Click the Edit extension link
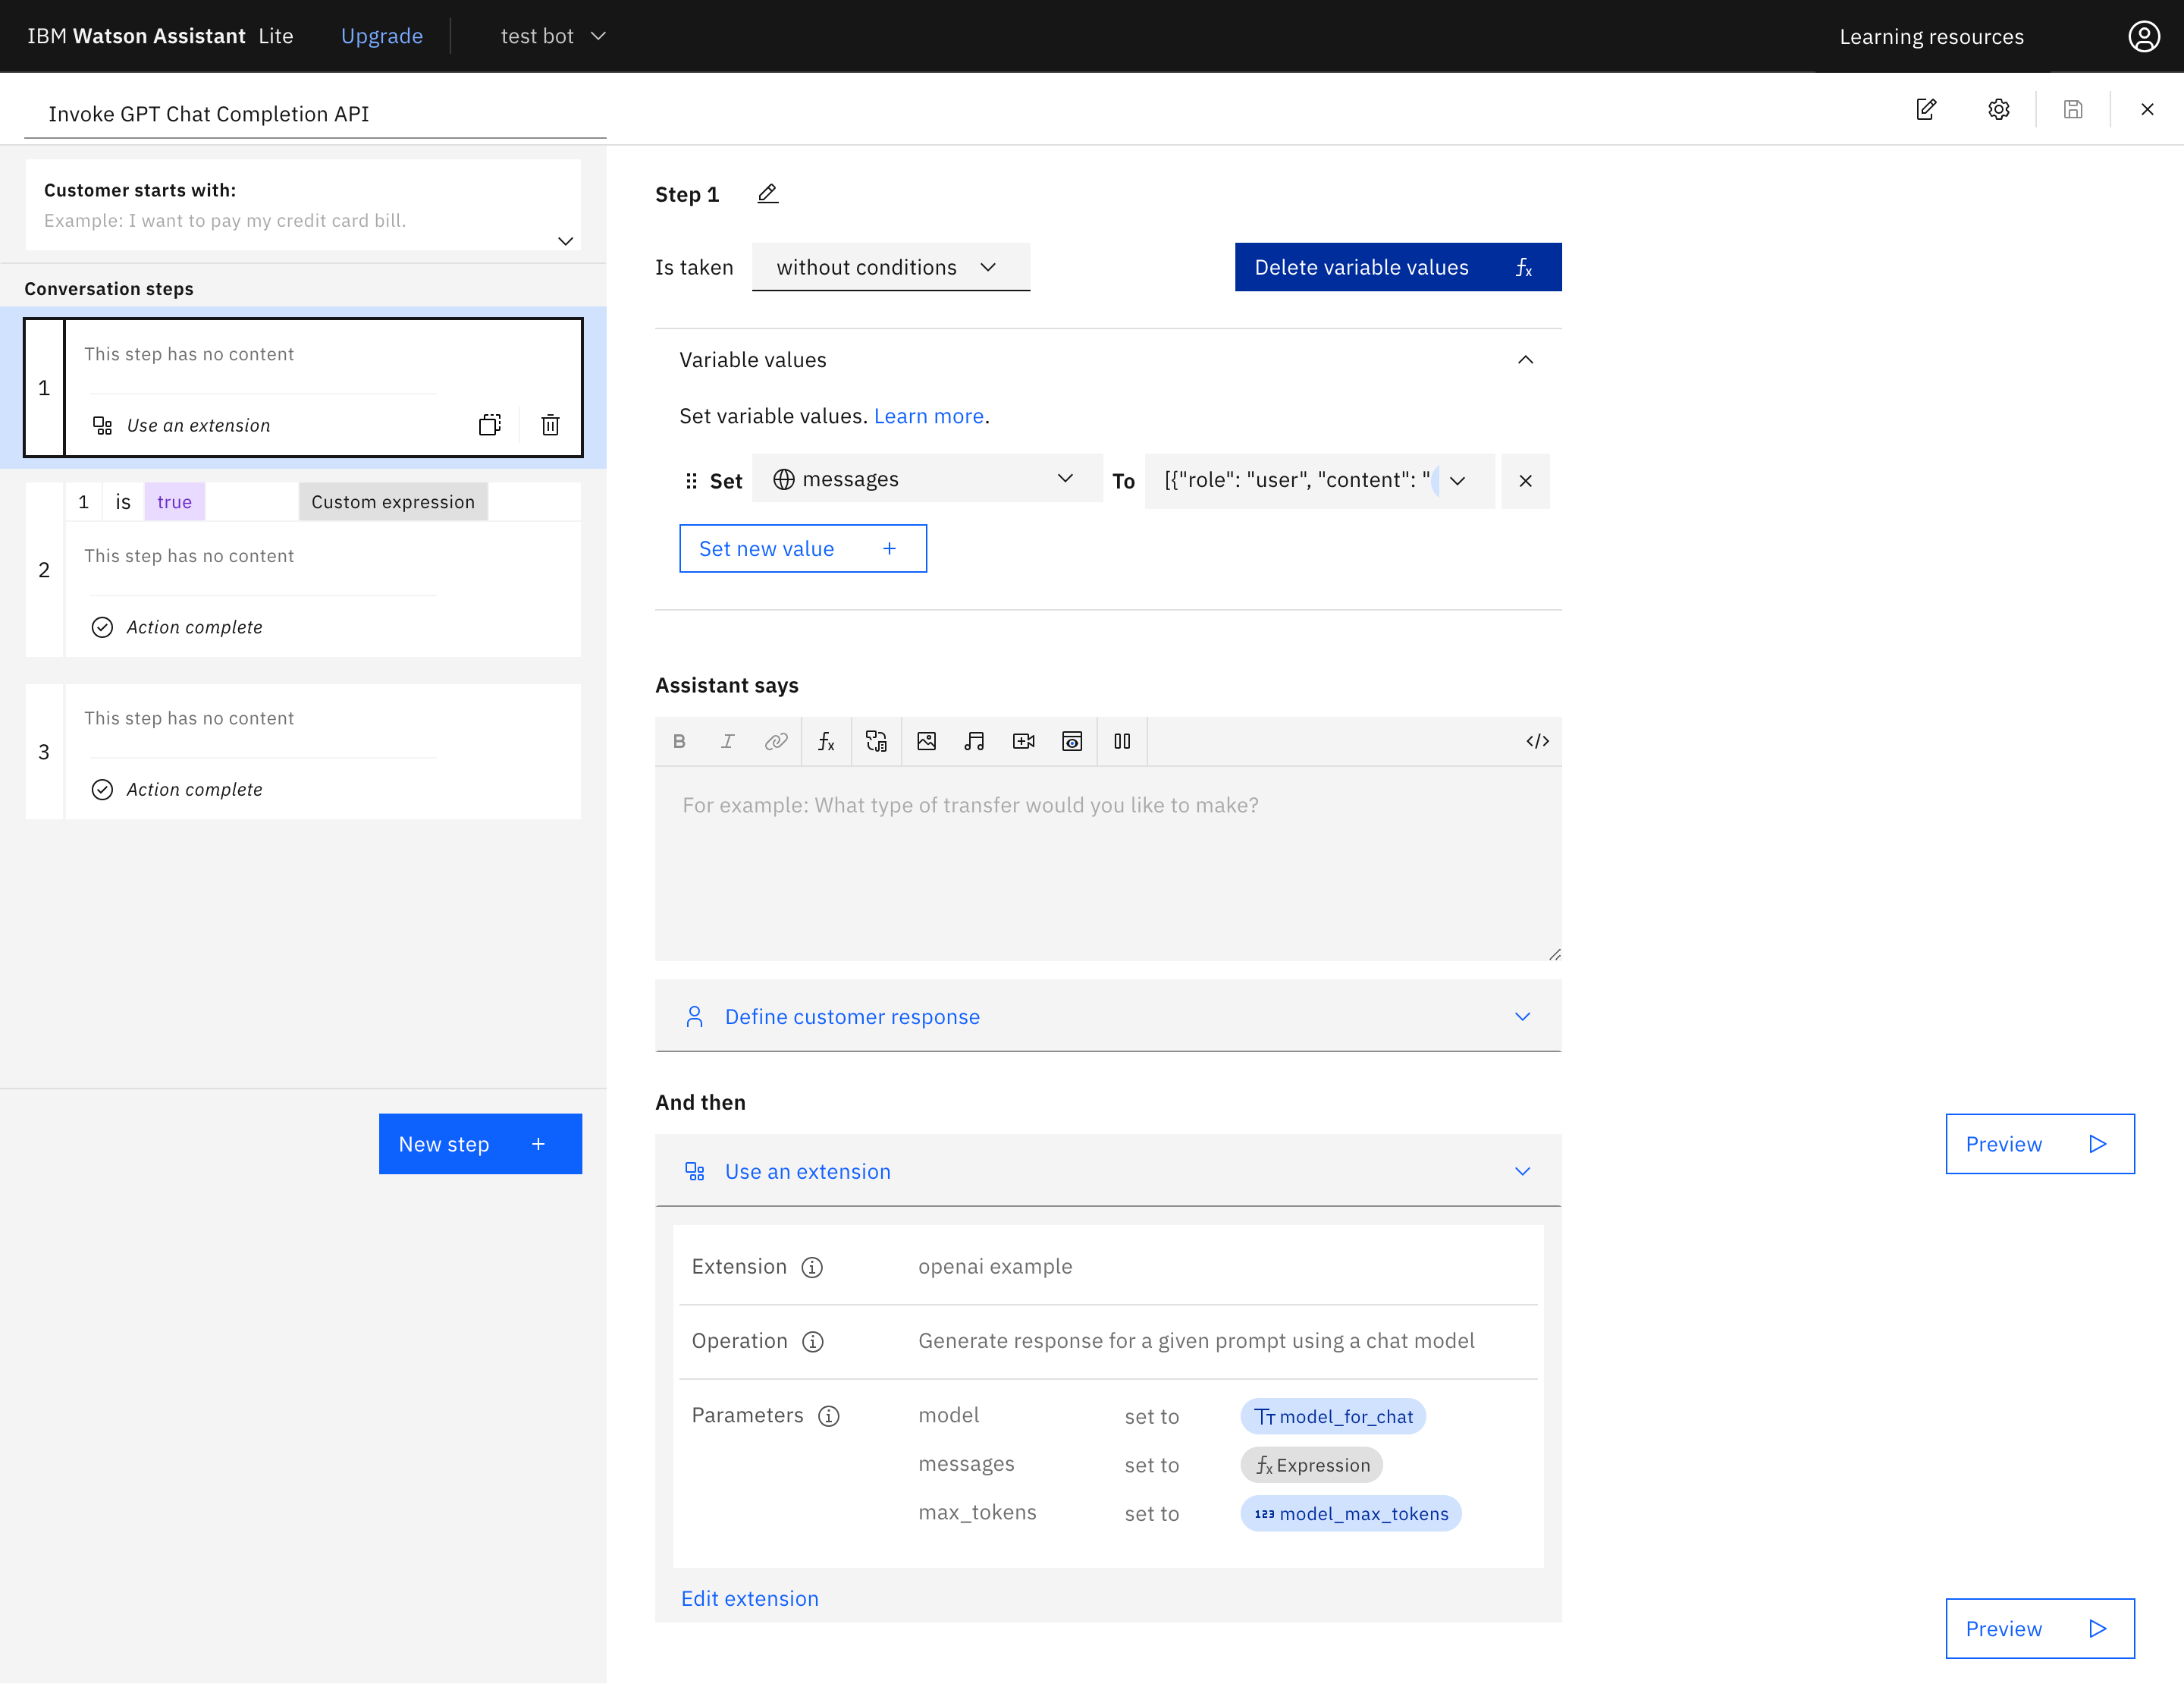Image resolution: width=2184 pixels, height=1684 pixels. point(749,1598)
